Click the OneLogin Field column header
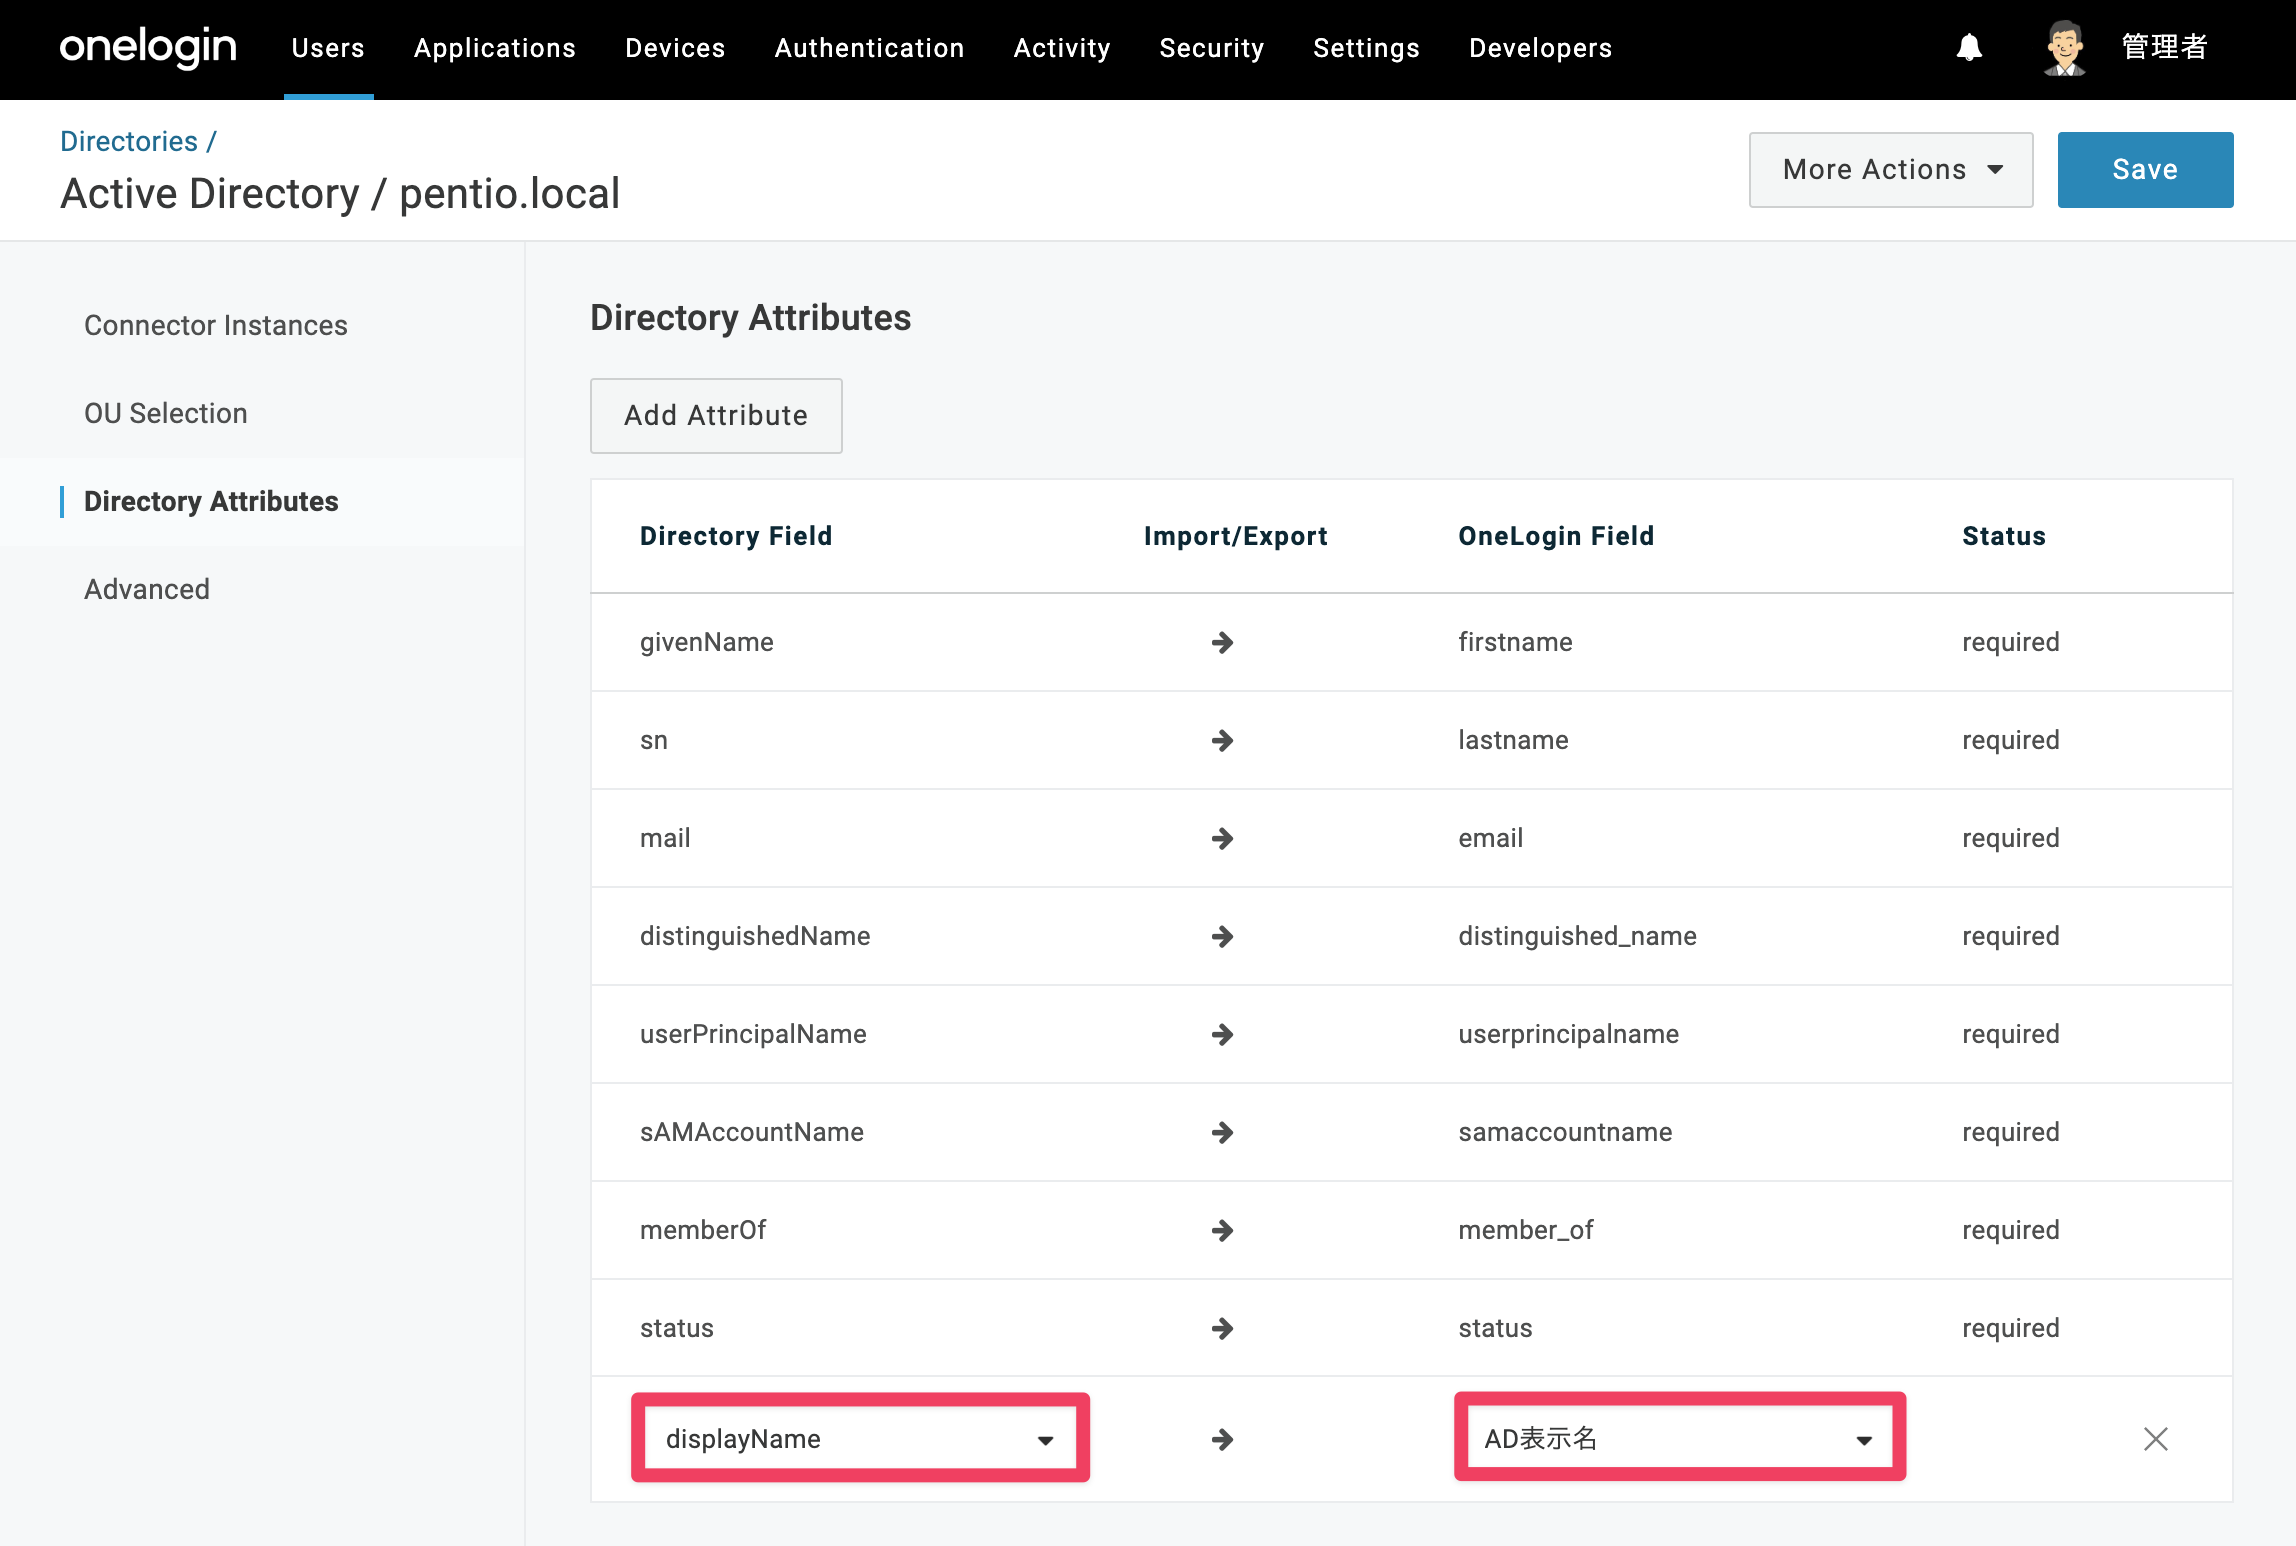 (1556, 537)
